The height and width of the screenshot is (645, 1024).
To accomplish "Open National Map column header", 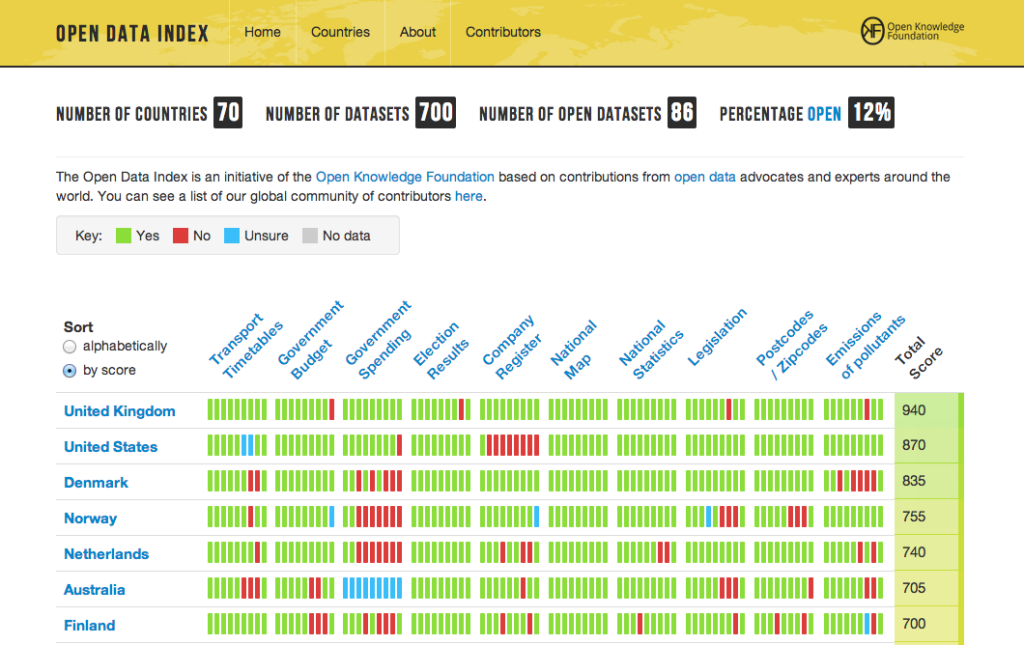I will click(573, 351).
